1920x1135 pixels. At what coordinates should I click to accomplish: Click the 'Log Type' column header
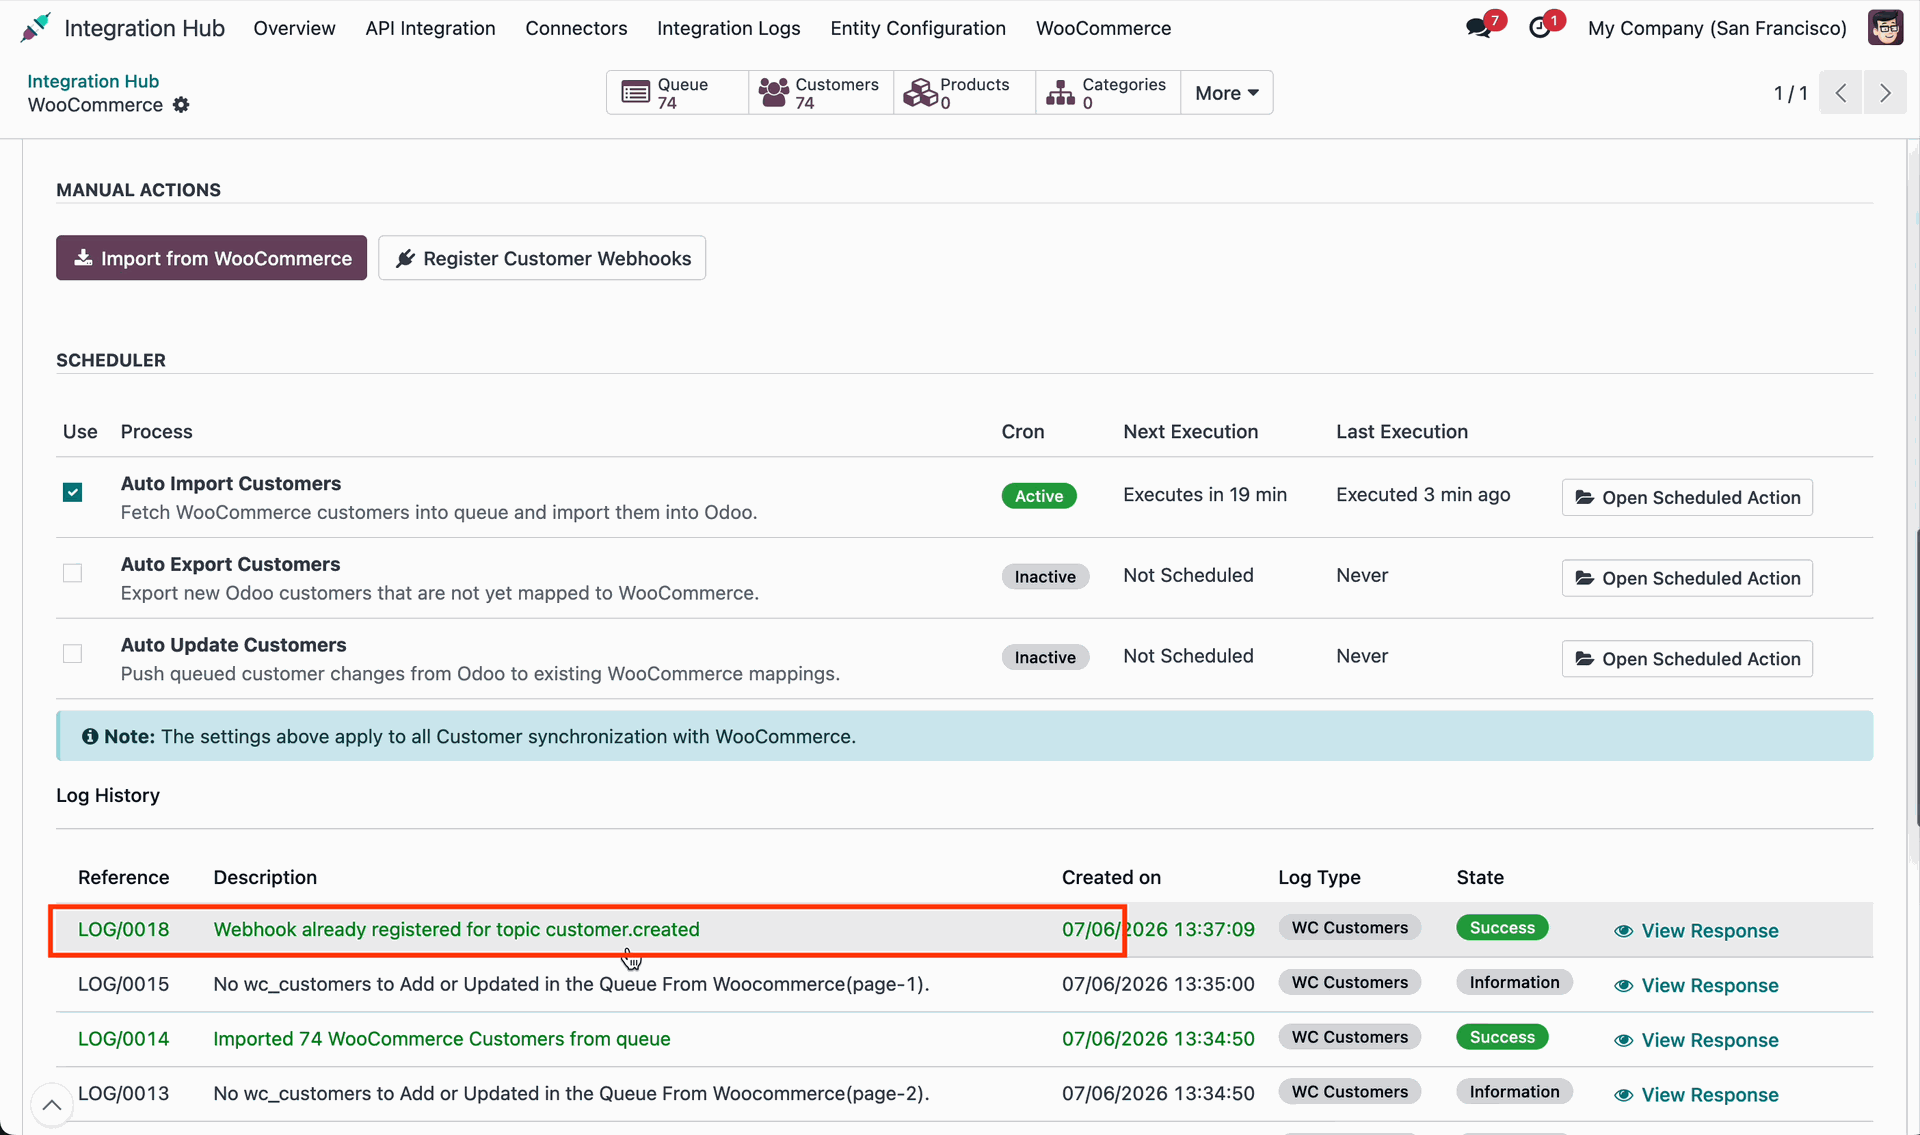pos(1319,878)
